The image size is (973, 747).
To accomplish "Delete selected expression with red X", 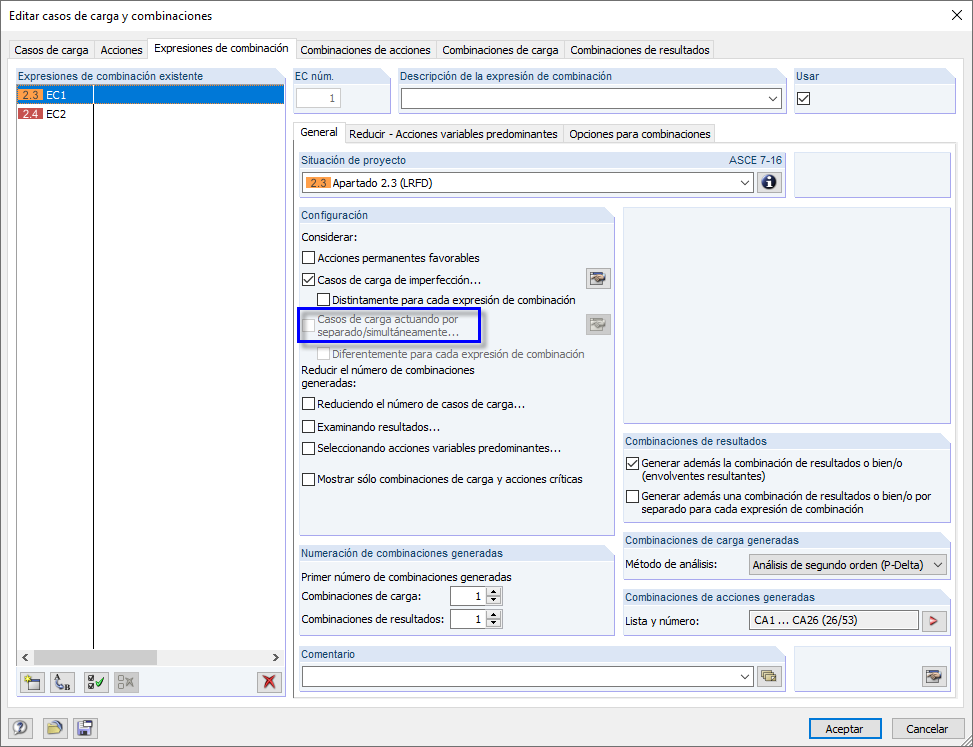I will (269, 682).
